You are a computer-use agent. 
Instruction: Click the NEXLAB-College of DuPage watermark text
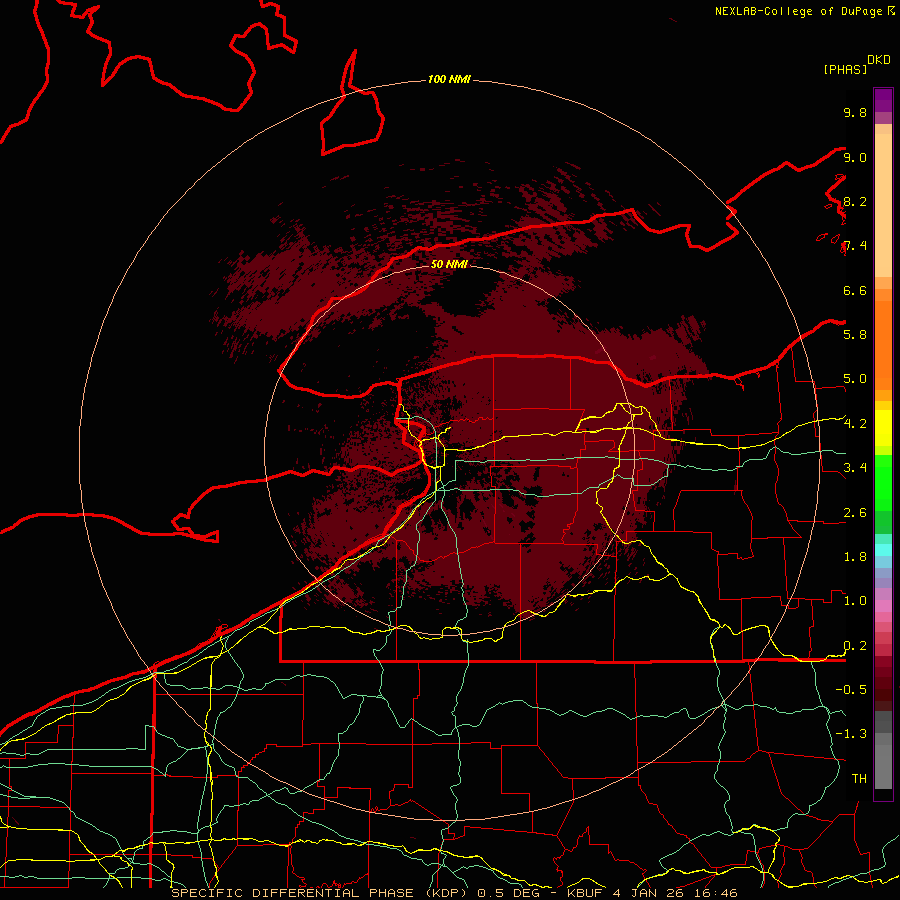pos(799,11)
